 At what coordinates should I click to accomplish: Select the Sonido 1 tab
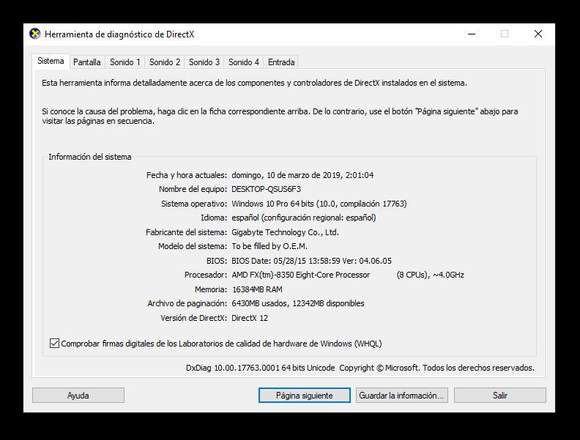click(125, 62)
